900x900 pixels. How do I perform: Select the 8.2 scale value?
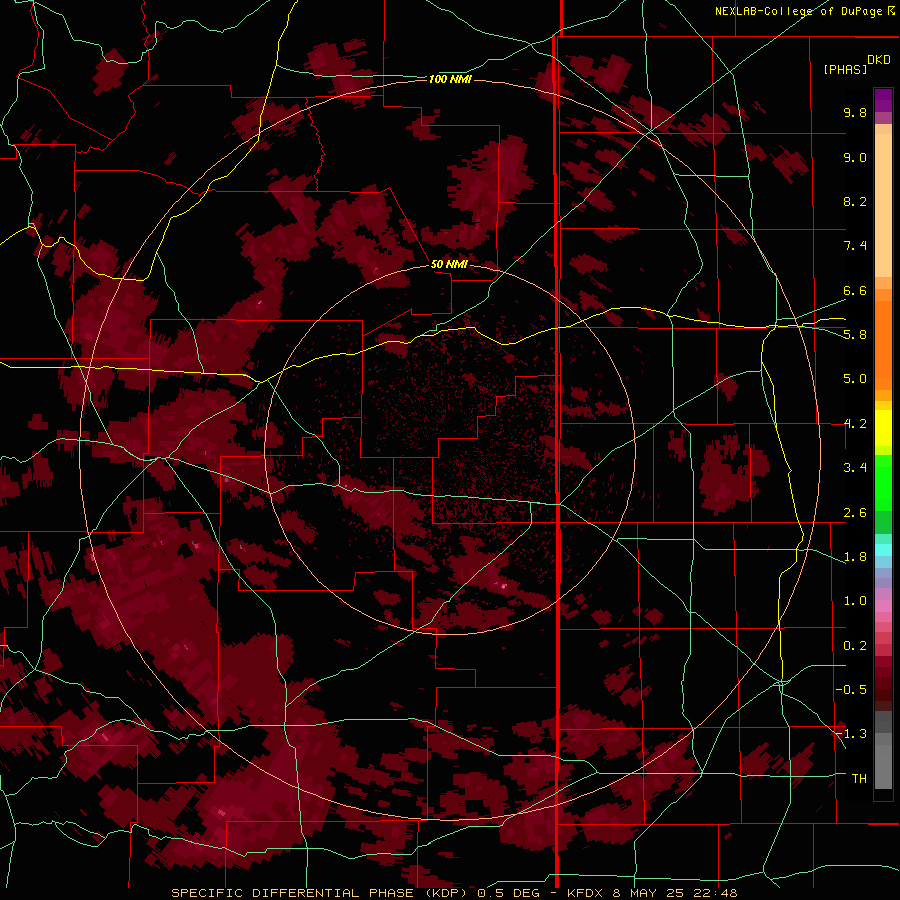[x=855, y=201]
